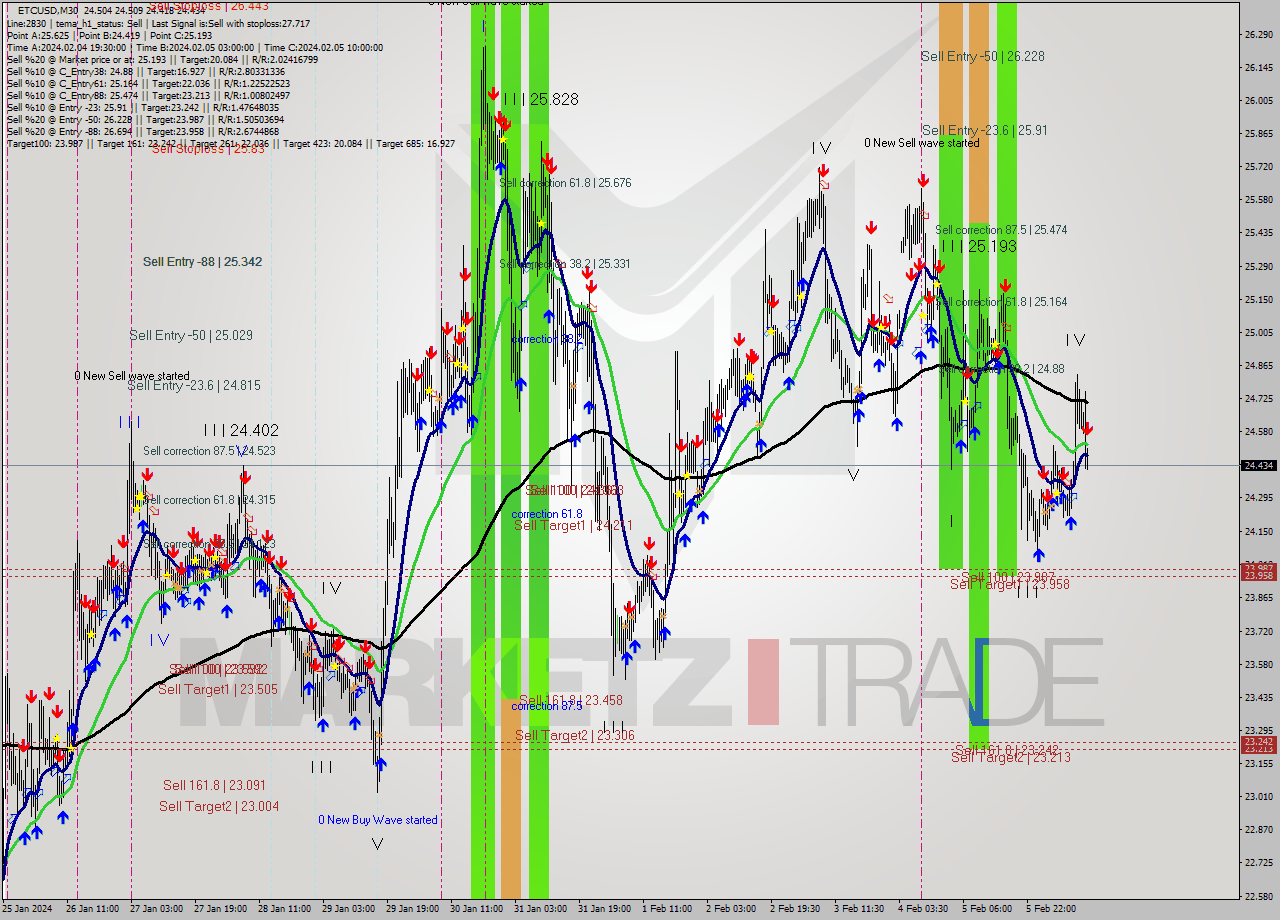Click the 25.580 price axis value

1258,200
